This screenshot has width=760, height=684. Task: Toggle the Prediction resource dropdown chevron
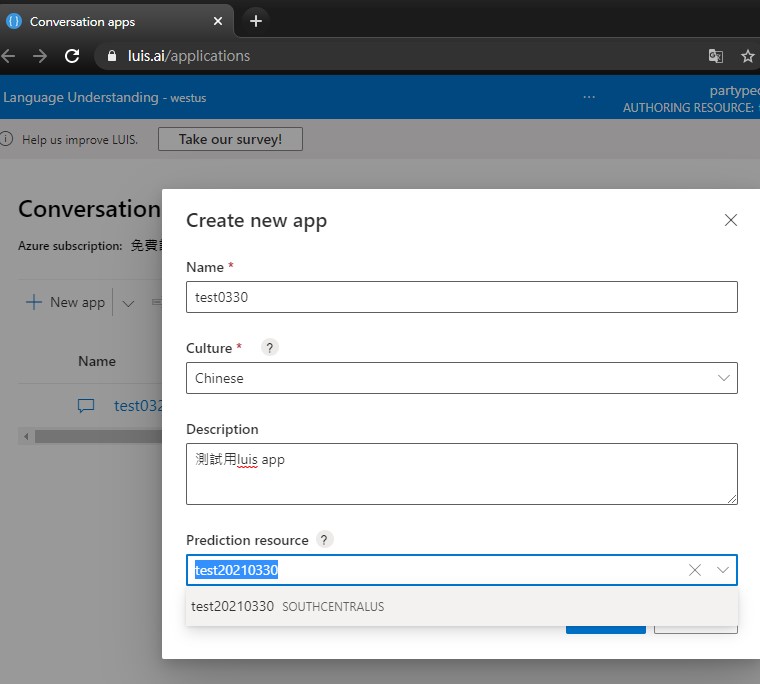point(723,570)
